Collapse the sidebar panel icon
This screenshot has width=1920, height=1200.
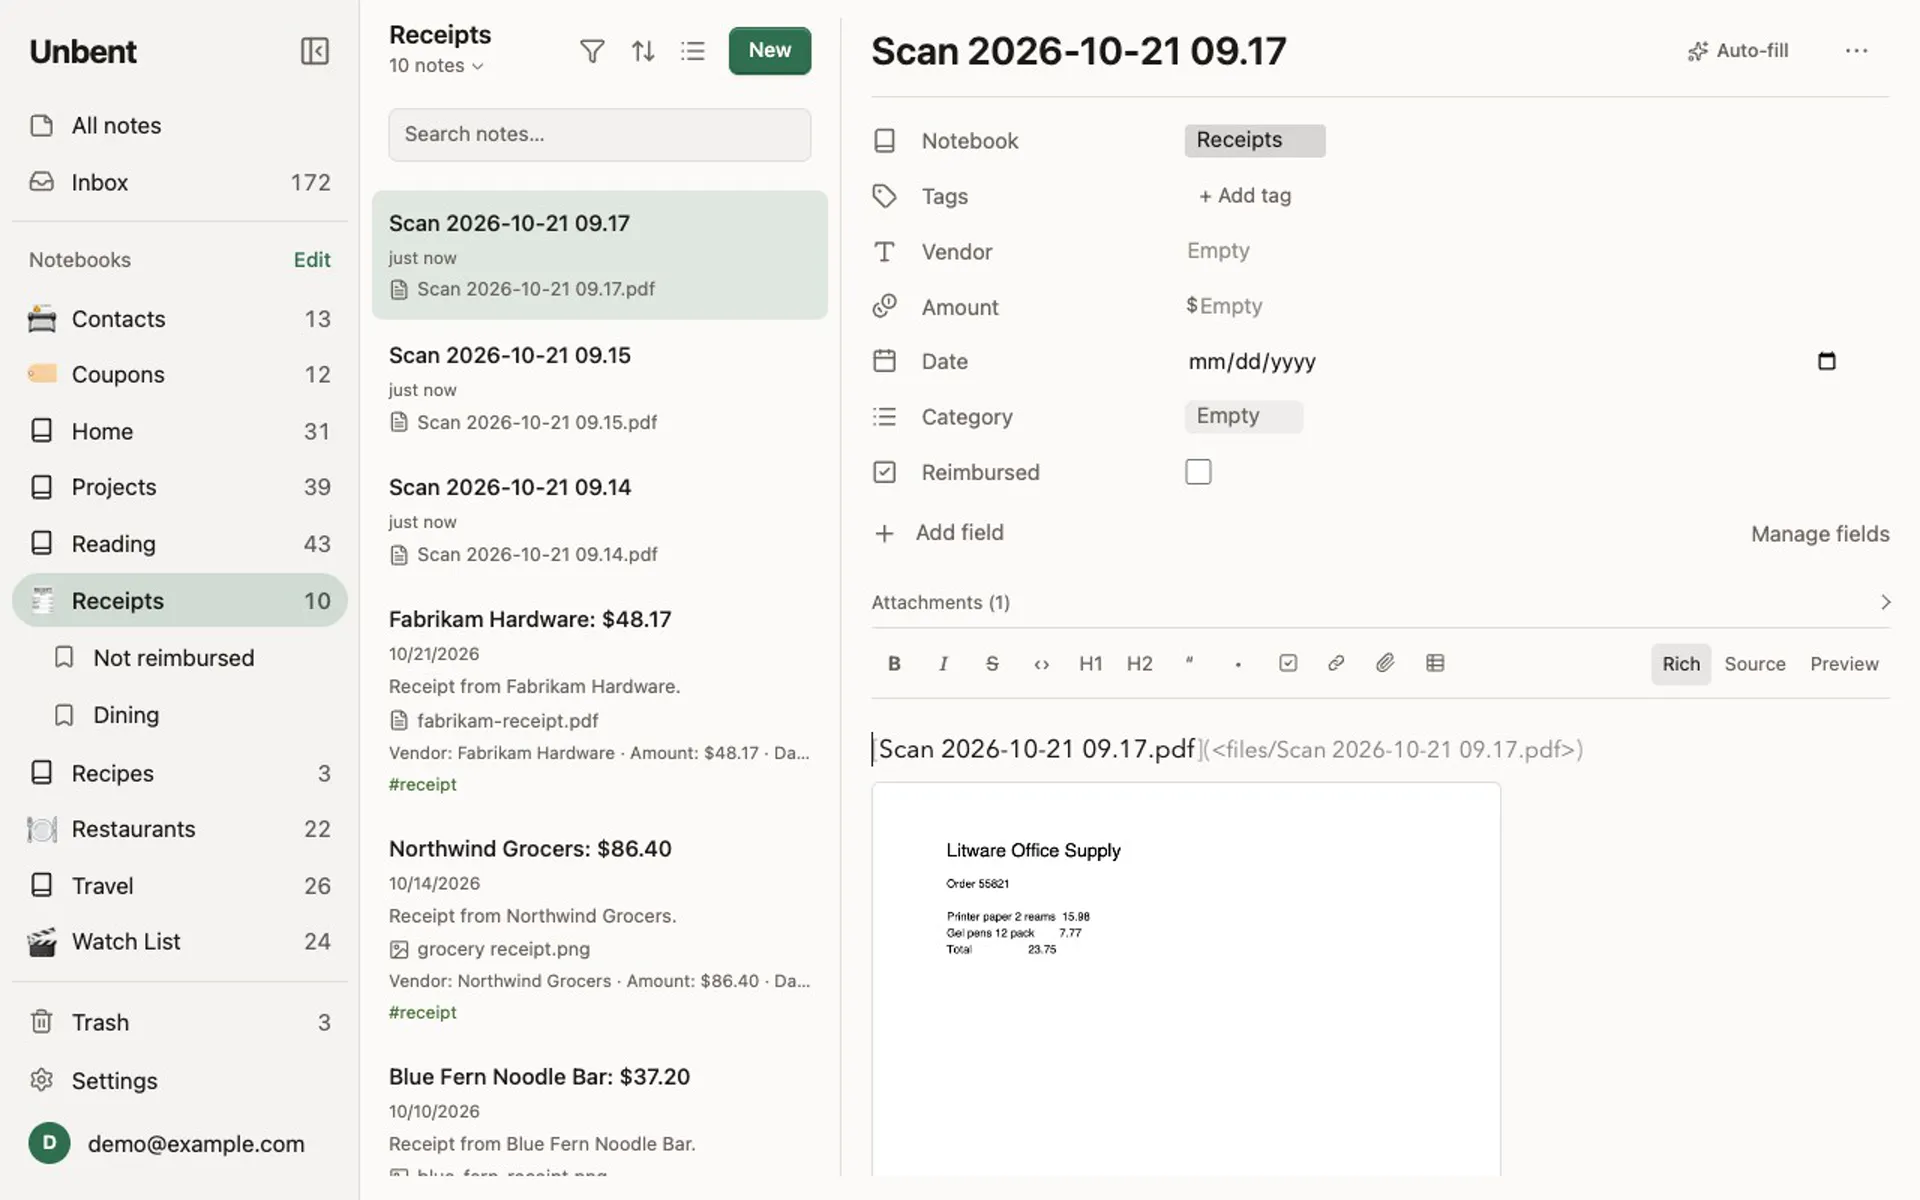pos(315,51)
